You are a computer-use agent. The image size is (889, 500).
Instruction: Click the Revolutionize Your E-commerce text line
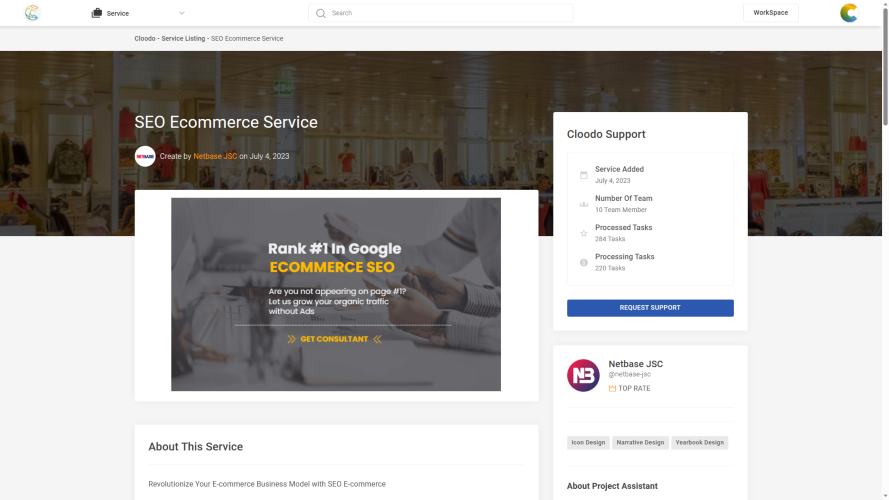point(267,484)
